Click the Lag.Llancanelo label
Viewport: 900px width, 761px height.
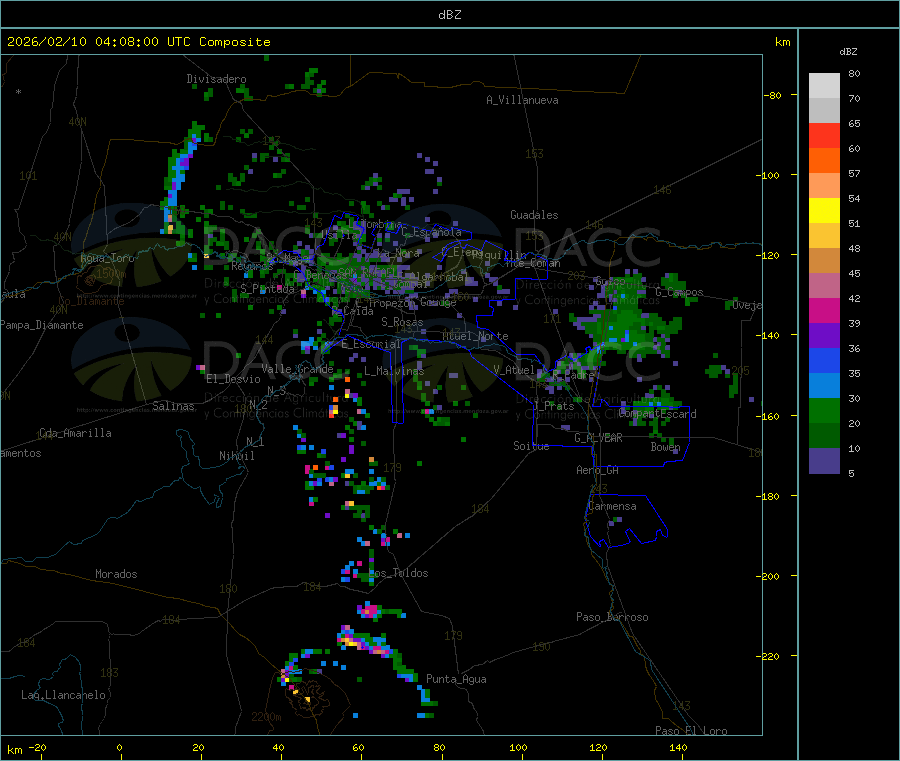pos(63,695)
